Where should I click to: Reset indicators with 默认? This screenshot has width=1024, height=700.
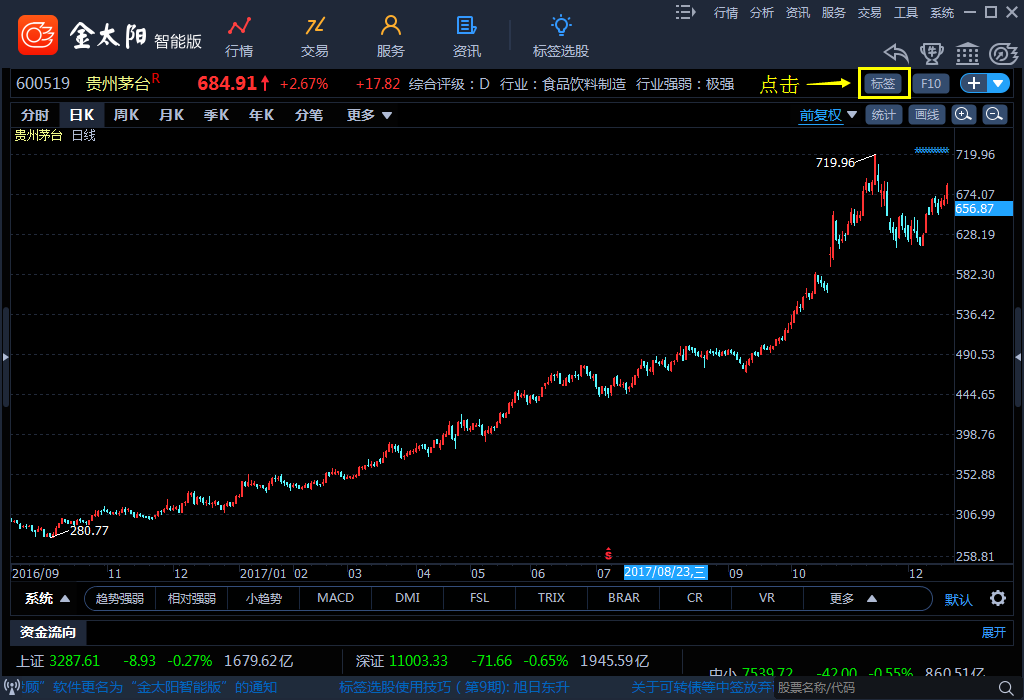click(x=958, y=599)
